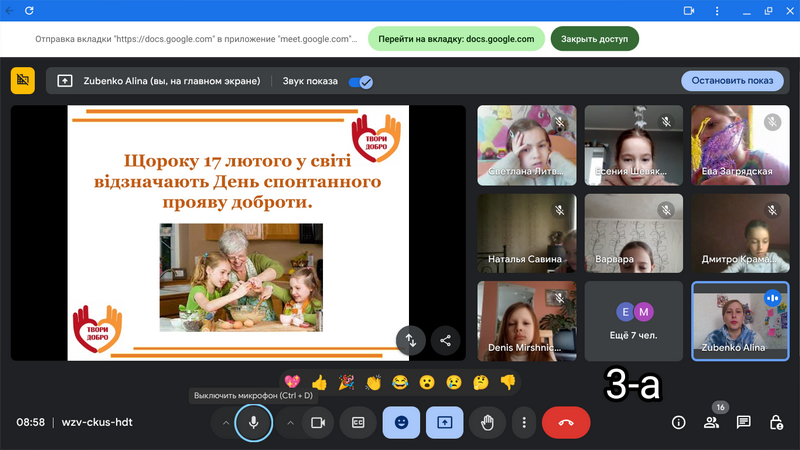Expand audio settings chevron beside microphone
Image resolution: width=800 pixels, height=450 pixels.
coord(226,422)
